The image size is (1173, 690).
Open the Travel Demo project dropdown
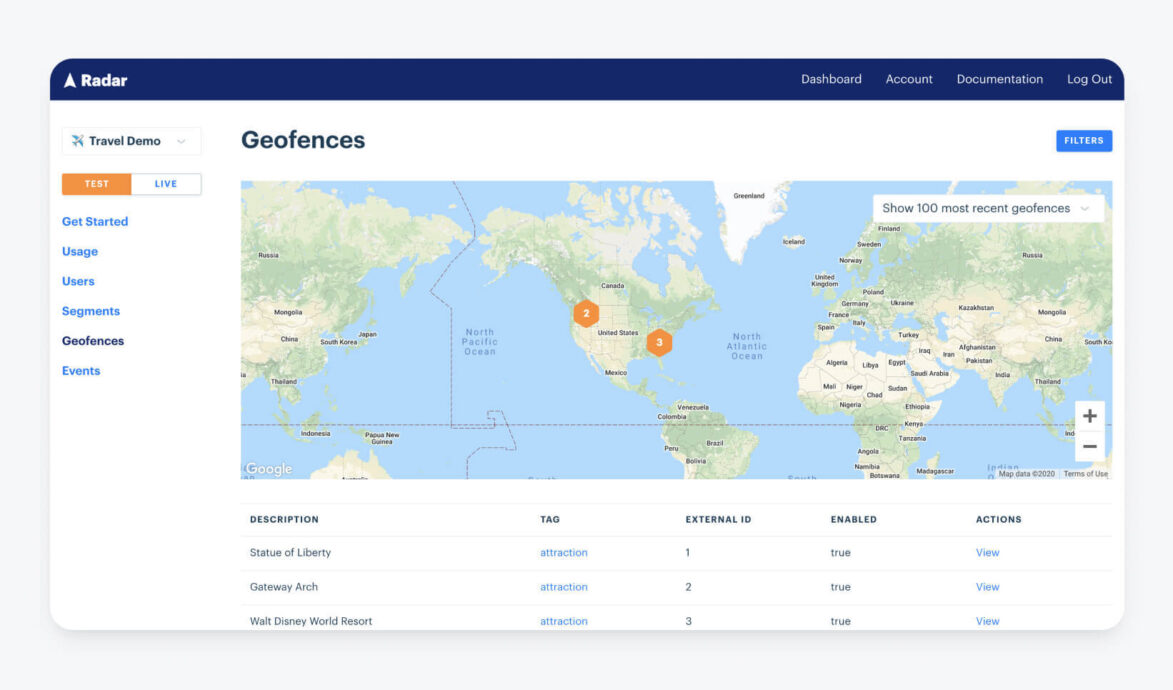coord(131,141)
